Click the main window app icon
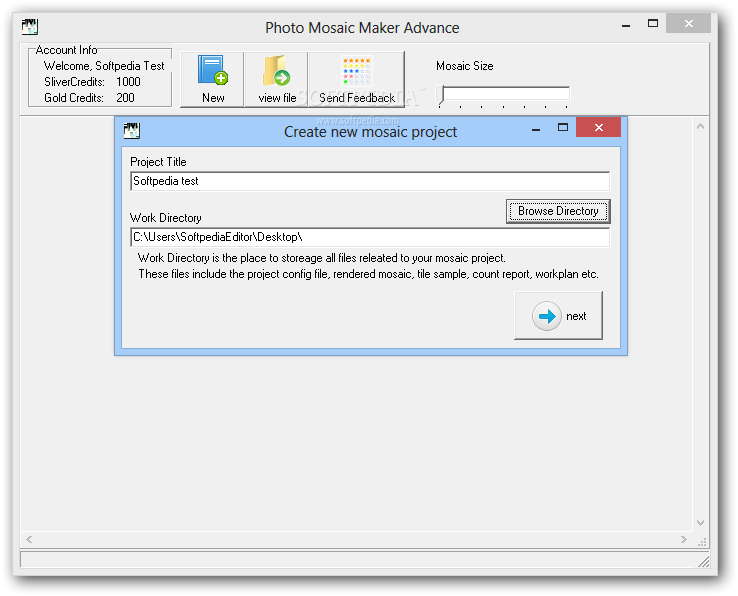Viewport: 738px width, 596px height. pos(30,27)
